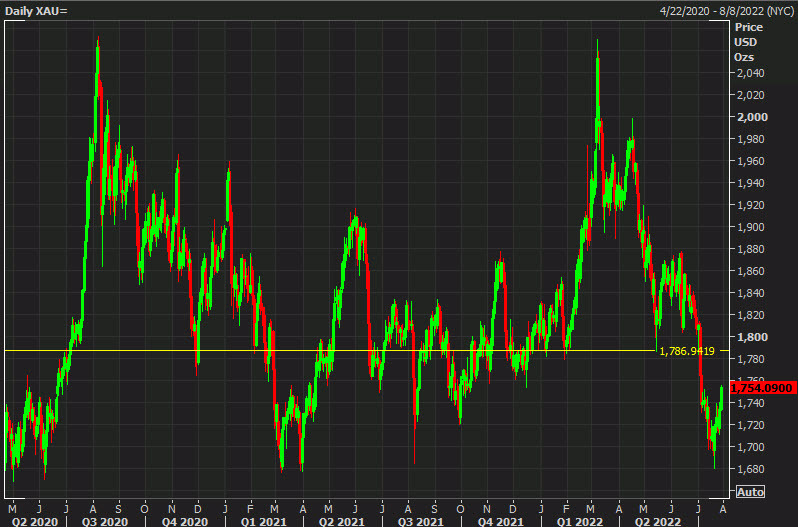Click the 2,020 price axis label
Image resolution: width=798 pixels, height=527 pixels.
[x=751, y=95]
